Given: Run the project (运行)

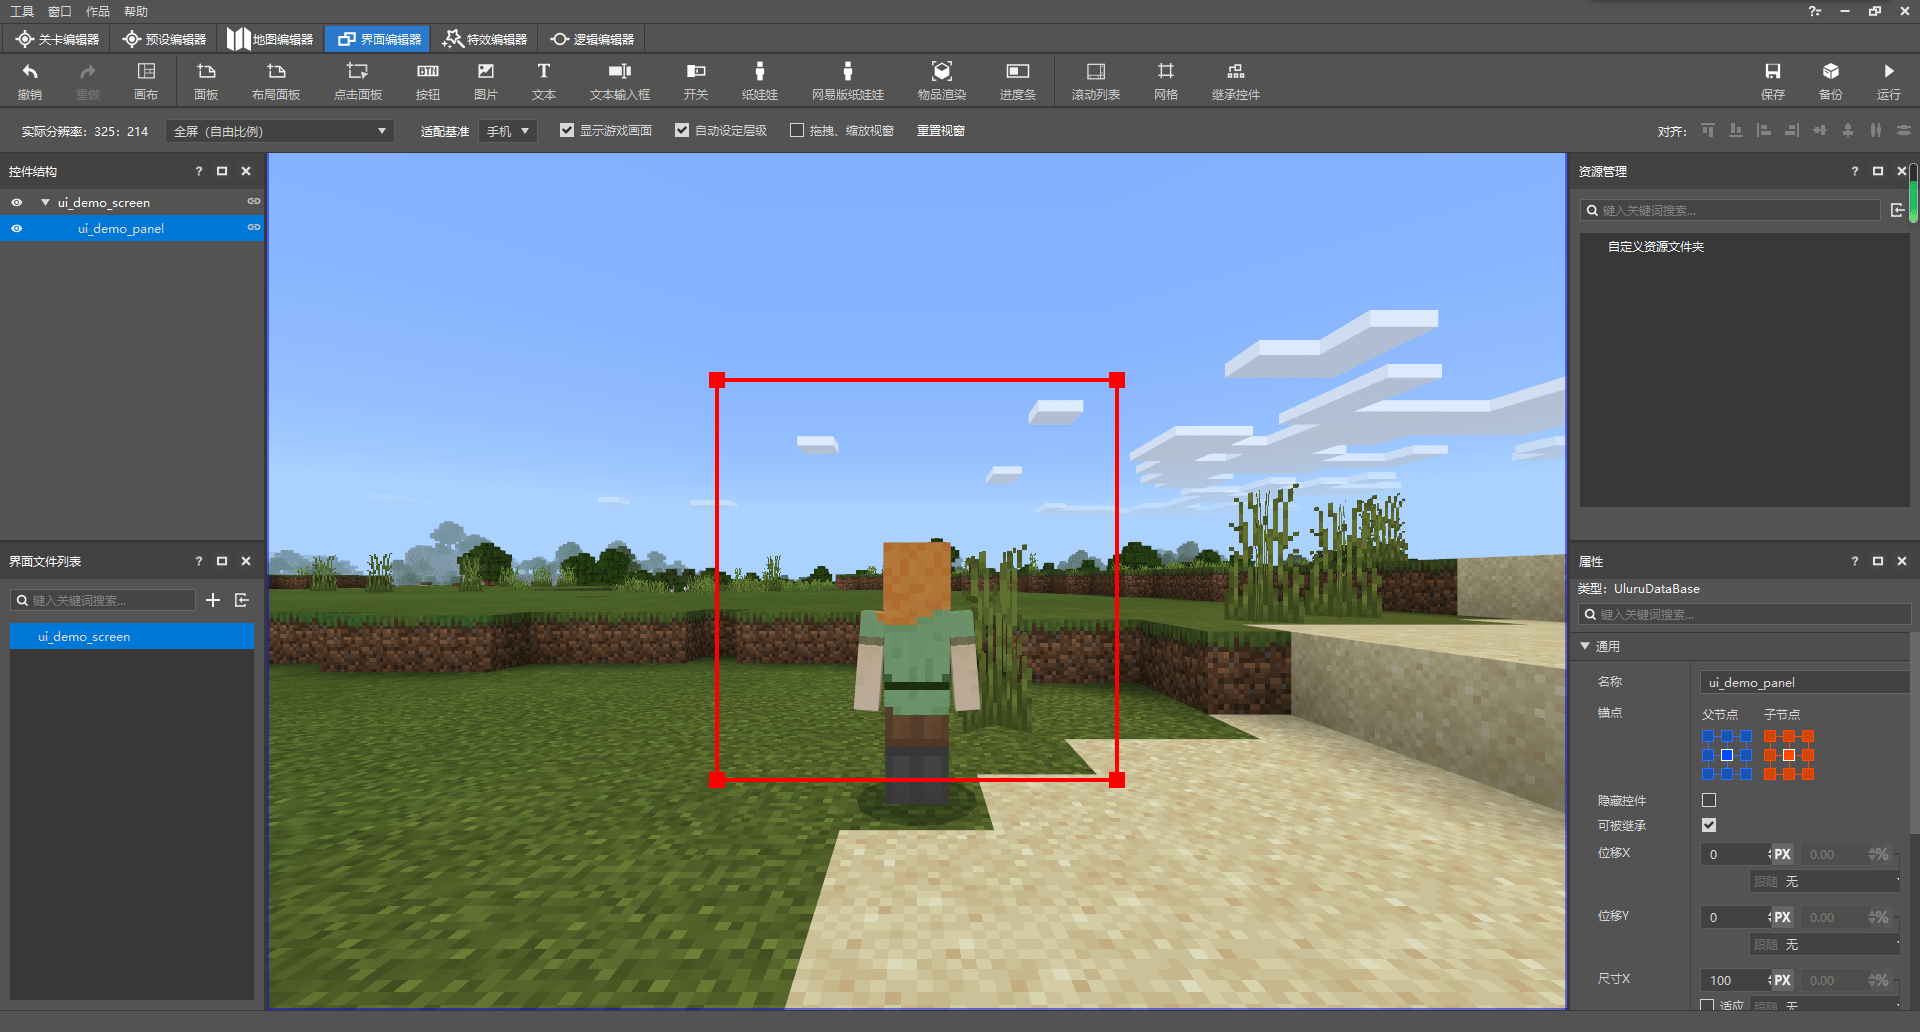Looking at the screenshot, I should 1889,81.
